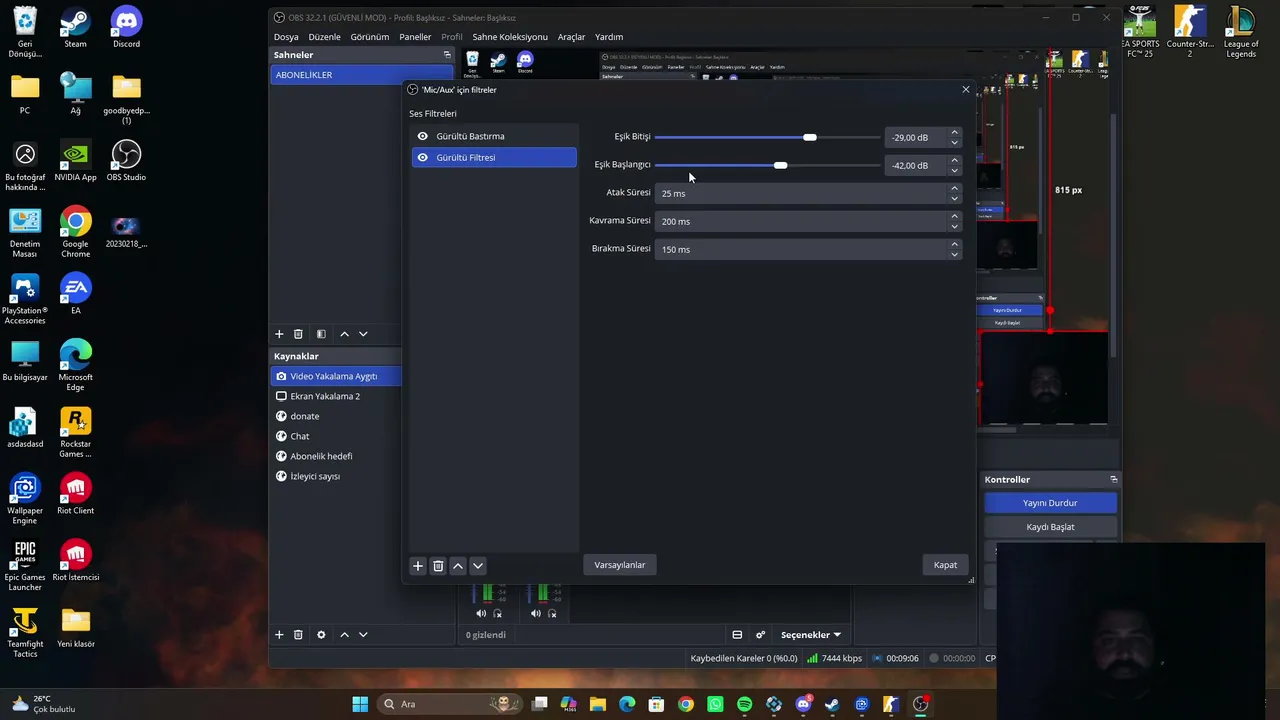Click the Windows Start button
The height and width of the screenshot is (720, 1280).
[360, 704]
